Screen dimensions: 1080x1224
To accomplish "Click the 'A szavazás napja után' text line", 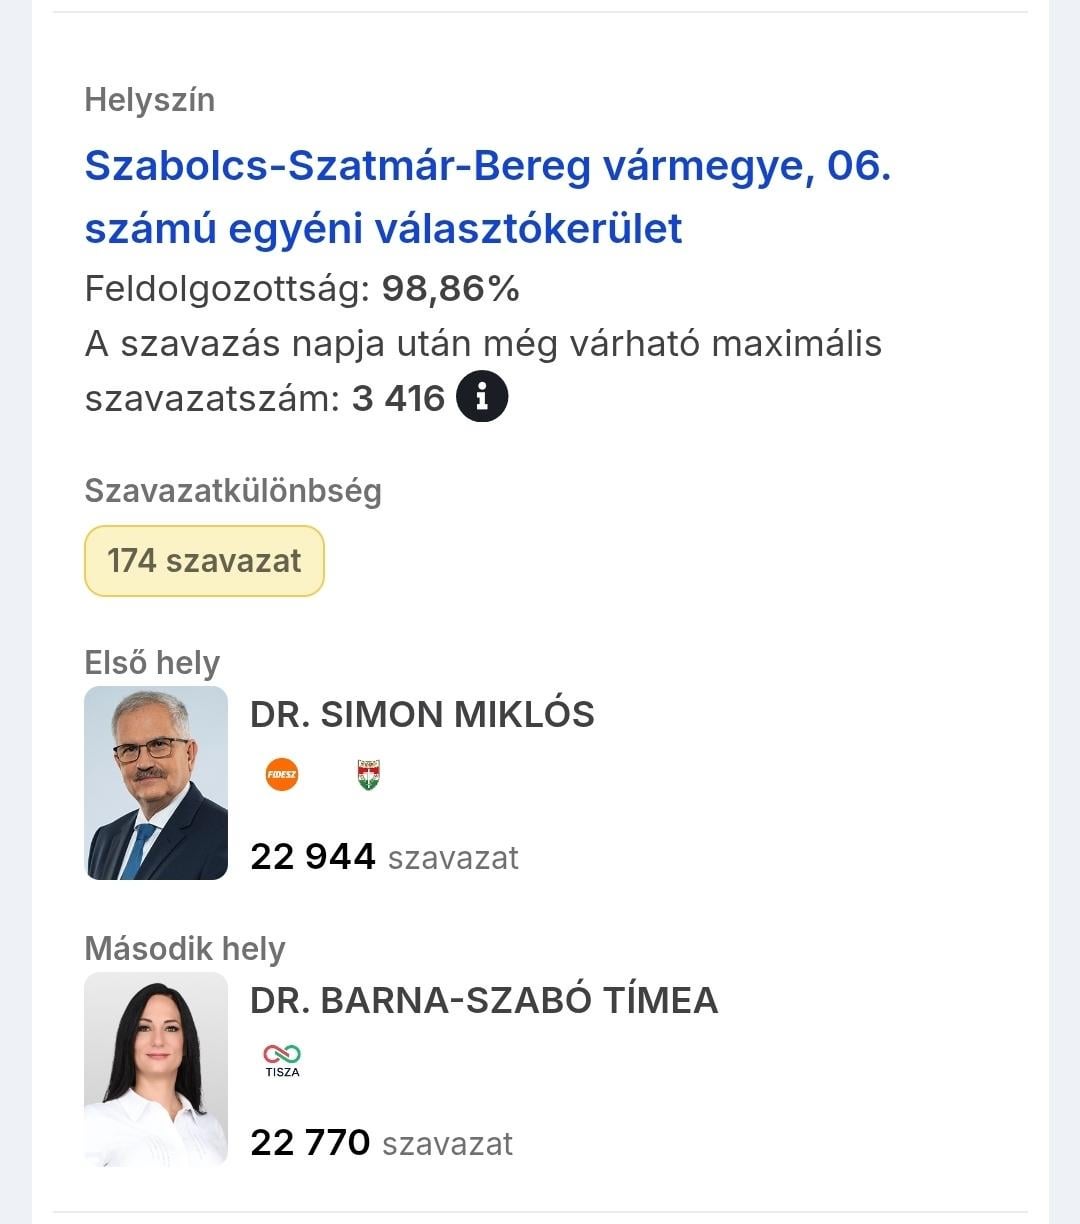I will point(483,344).
